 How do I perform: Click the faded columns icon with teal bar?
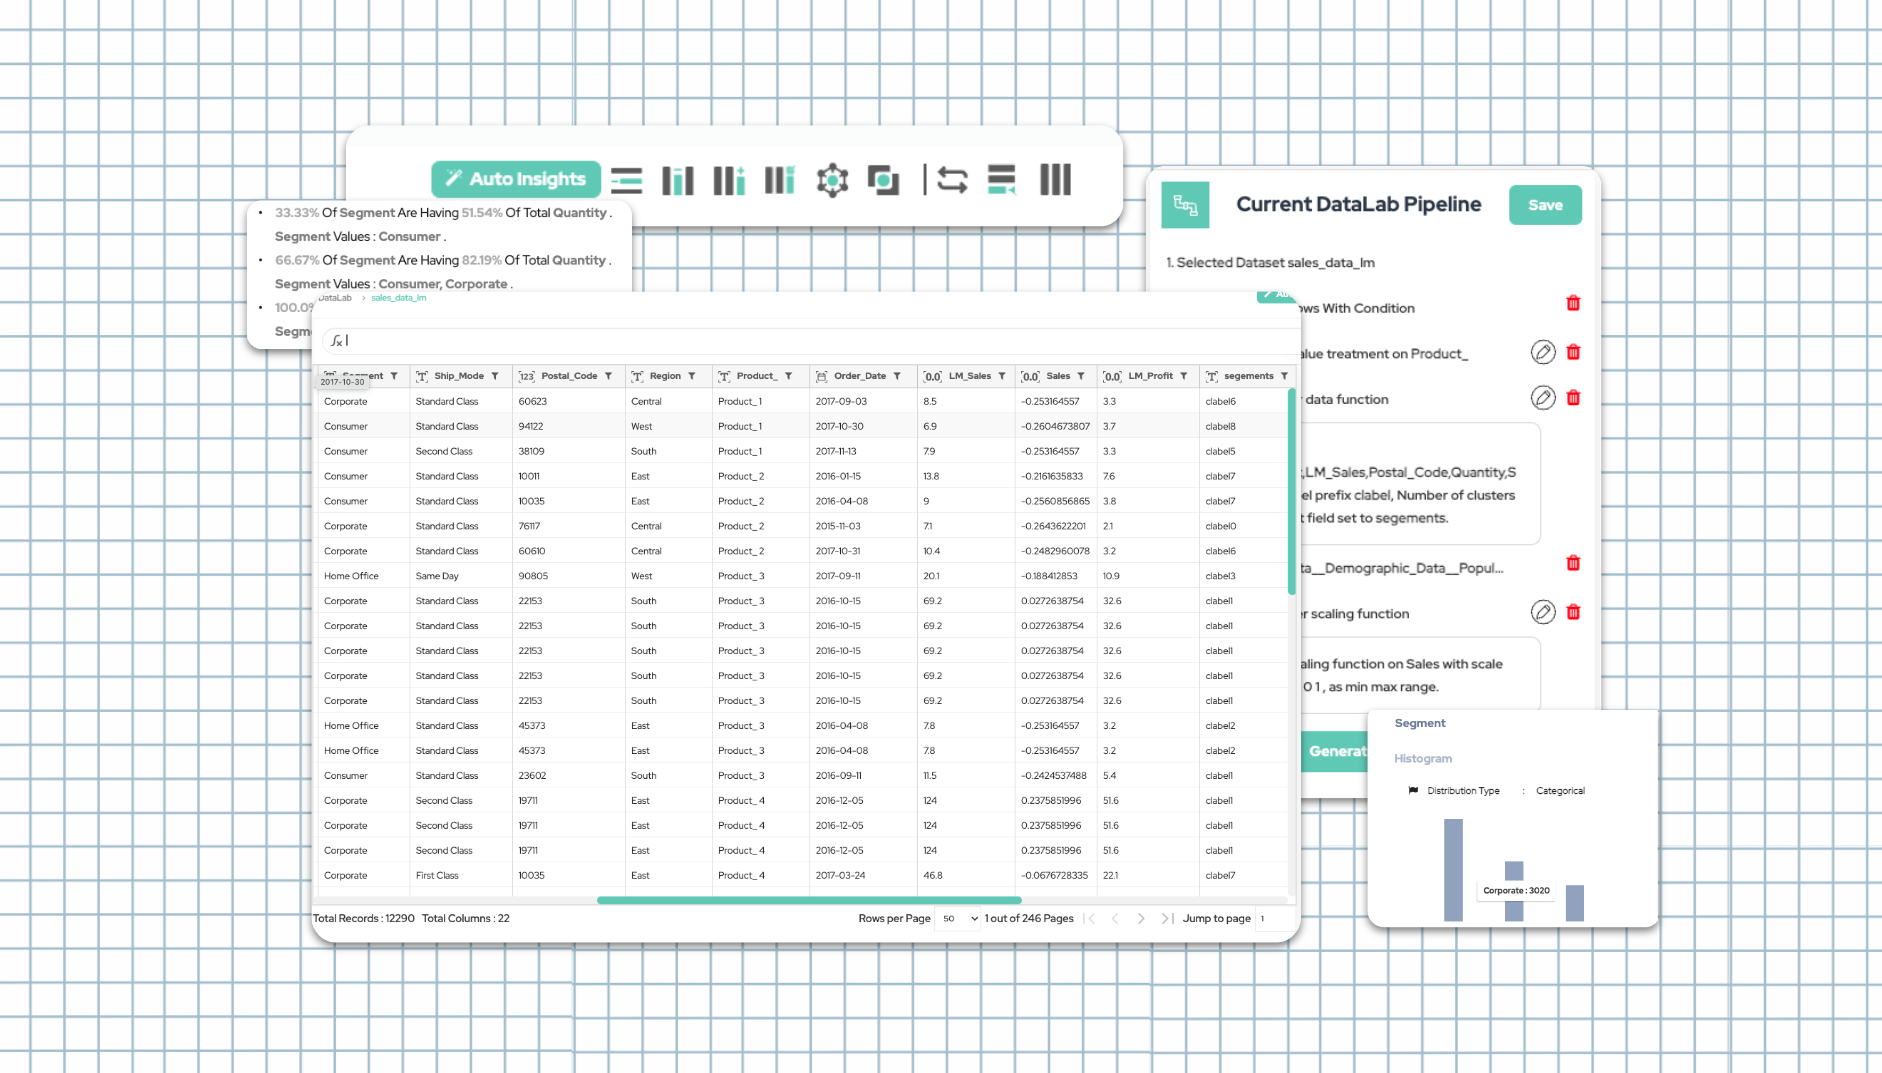click(x=780, y=180)
